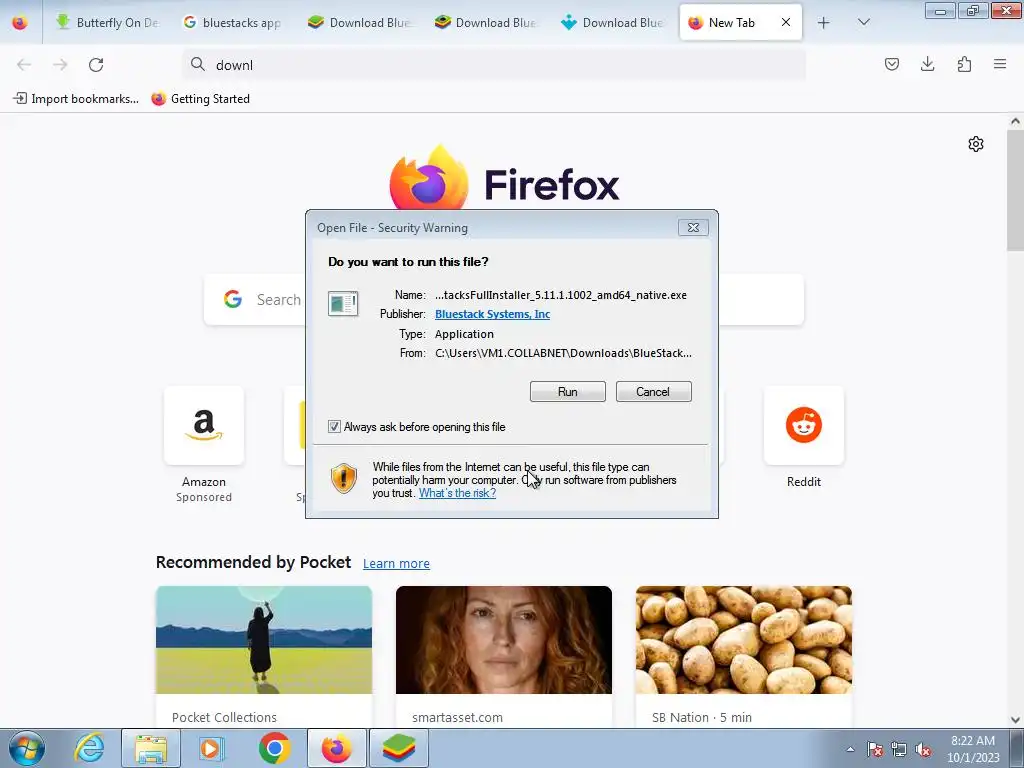Image resolution: width=1024 pixels, height=768 pixels.
Task: Launch Internet Explorer from the taskbar
Action: (89, 748)
